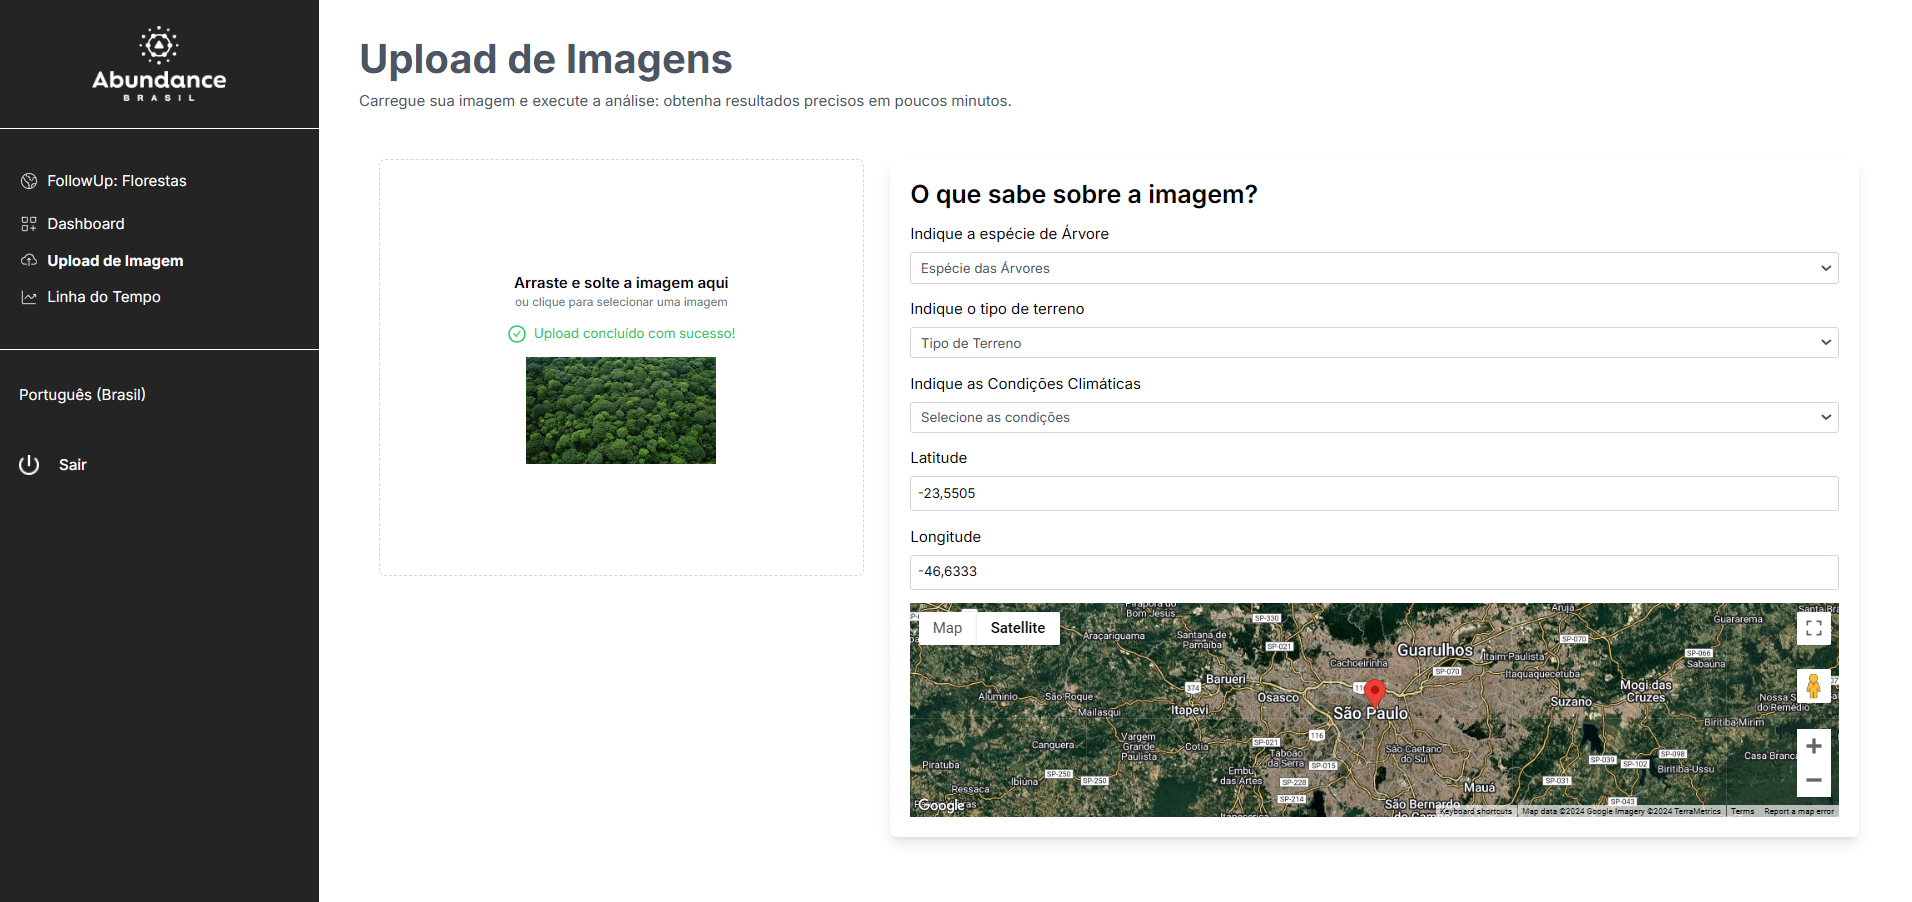This screenshot has width=1912, height=902.
Task: Click the FollowUp: Florestas globe icon
Action: point(29,181)
